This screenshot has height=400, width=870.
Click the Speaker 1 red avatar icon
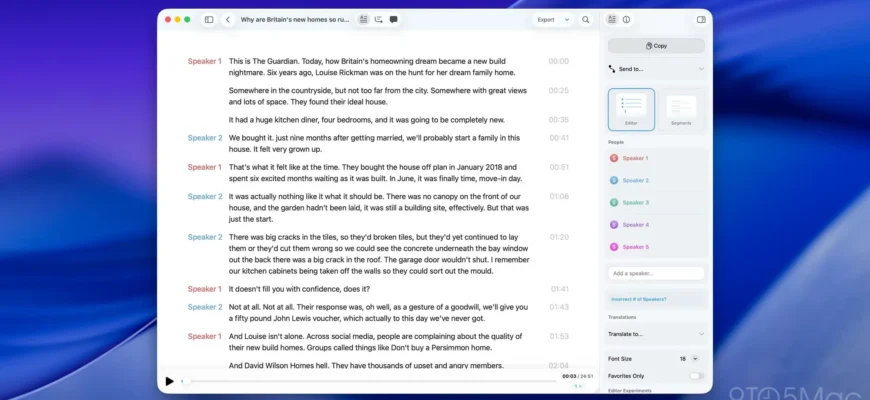click(x=614, y=158)
